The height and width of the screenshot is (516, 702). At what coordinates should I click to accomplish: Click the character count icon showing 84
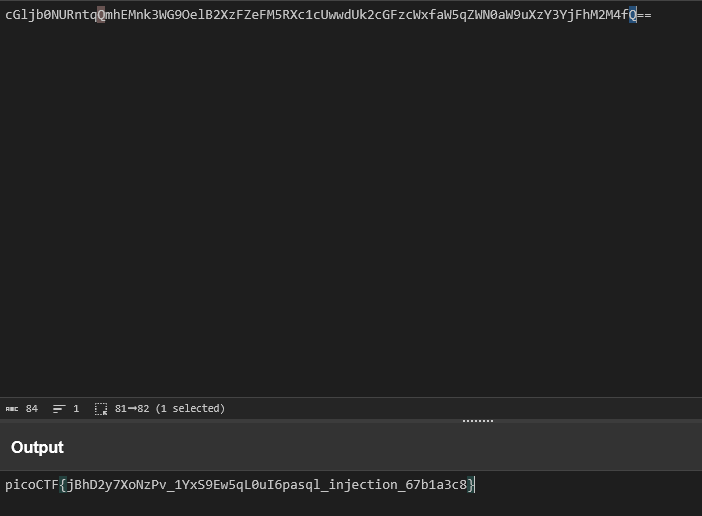tap(12, 409)
